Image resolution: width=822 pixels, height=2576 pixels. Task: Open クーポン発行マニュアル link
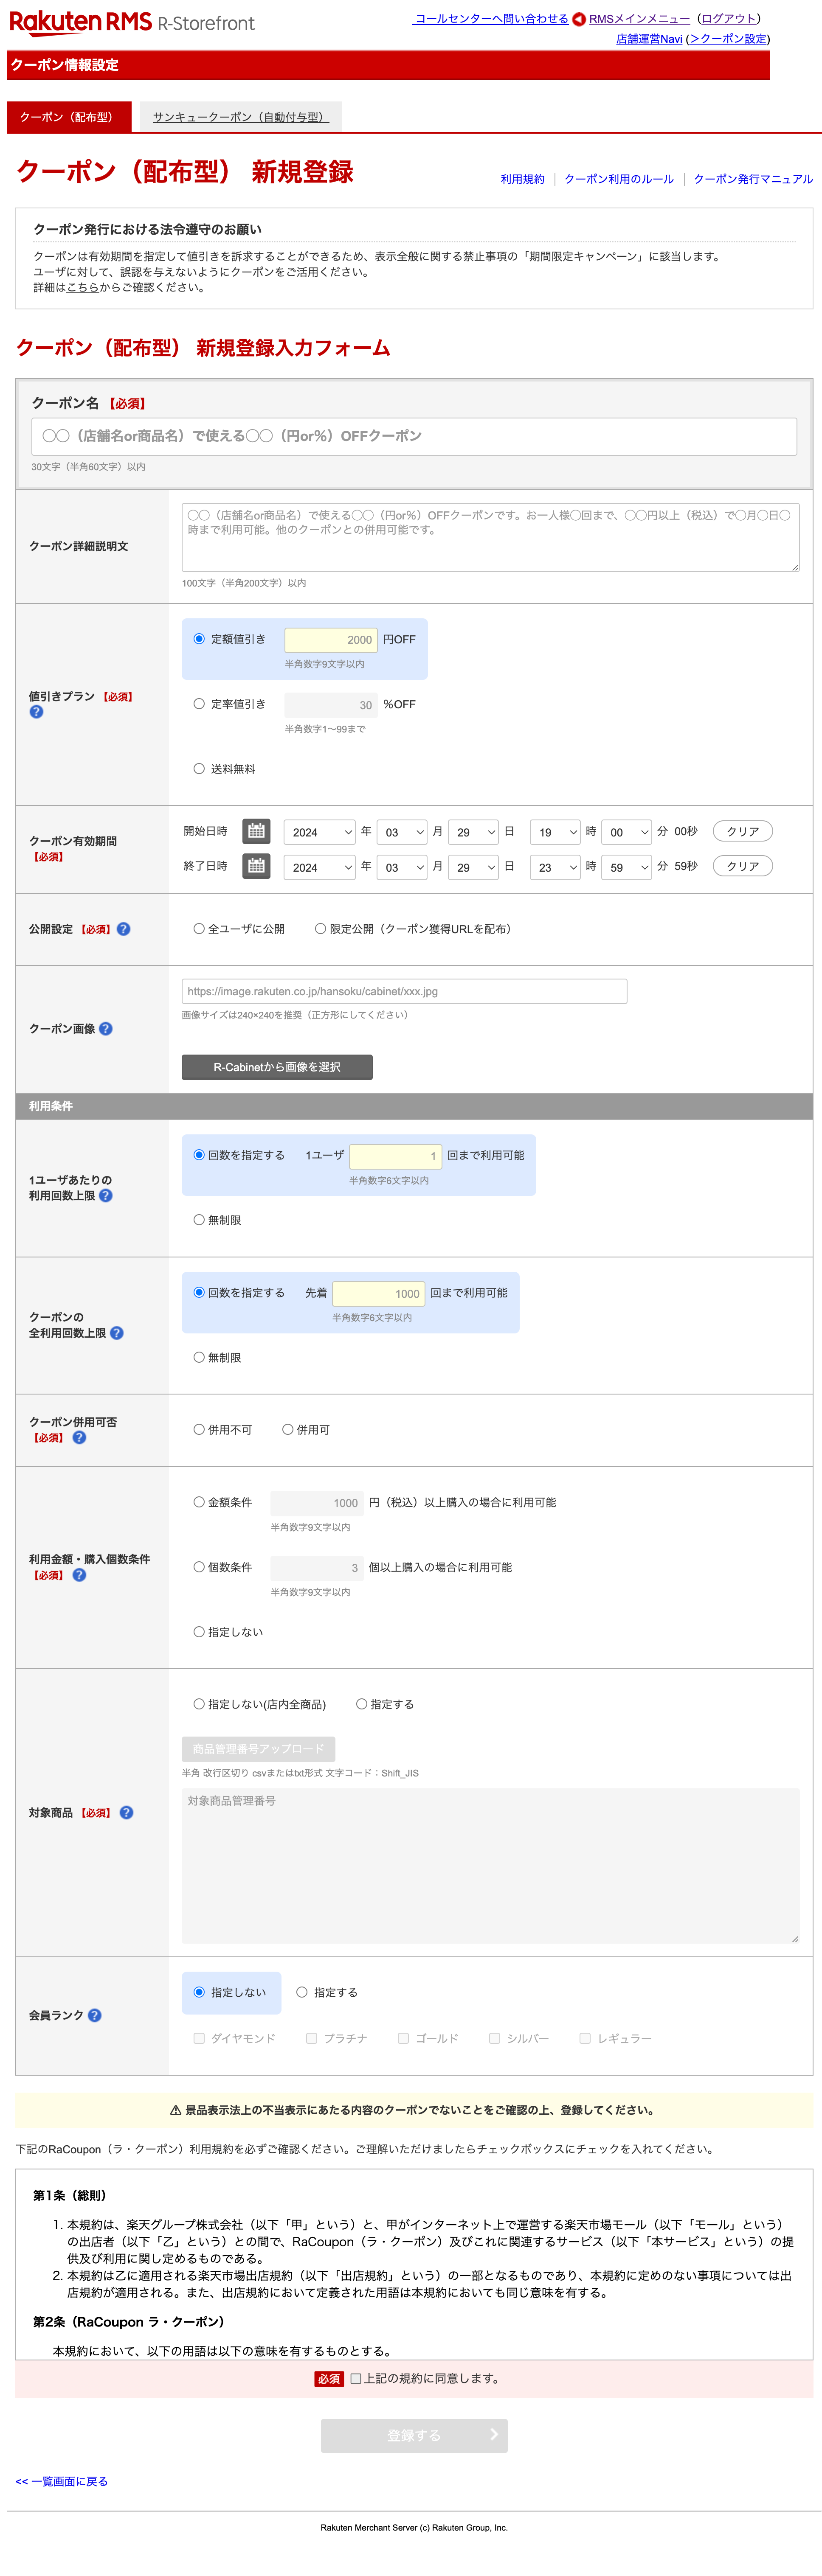point(753,179)
